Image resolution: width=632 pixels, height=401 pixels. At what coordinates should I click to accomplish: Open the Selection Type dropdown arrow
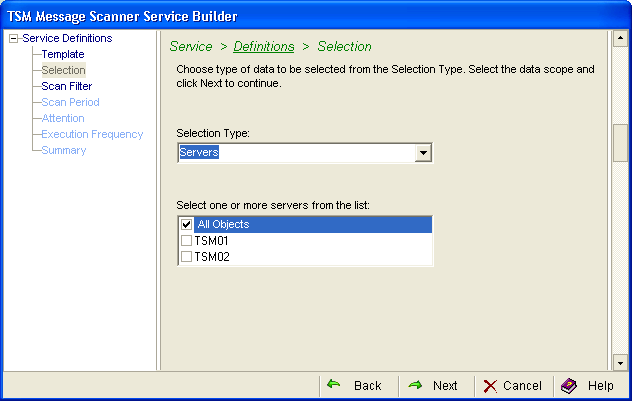tap(423, 153)
